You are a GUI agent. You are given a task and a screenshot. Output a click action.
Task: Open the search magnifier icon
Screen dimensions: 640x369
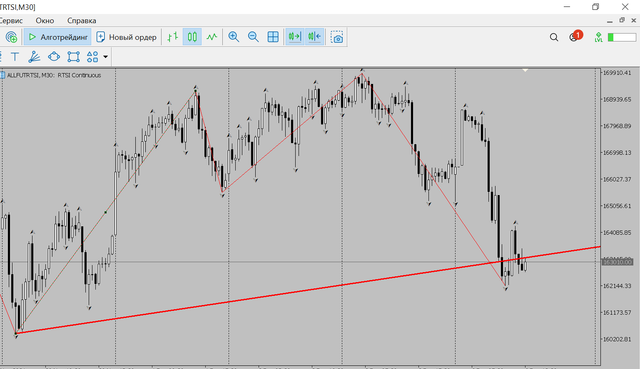pos(554,38)
